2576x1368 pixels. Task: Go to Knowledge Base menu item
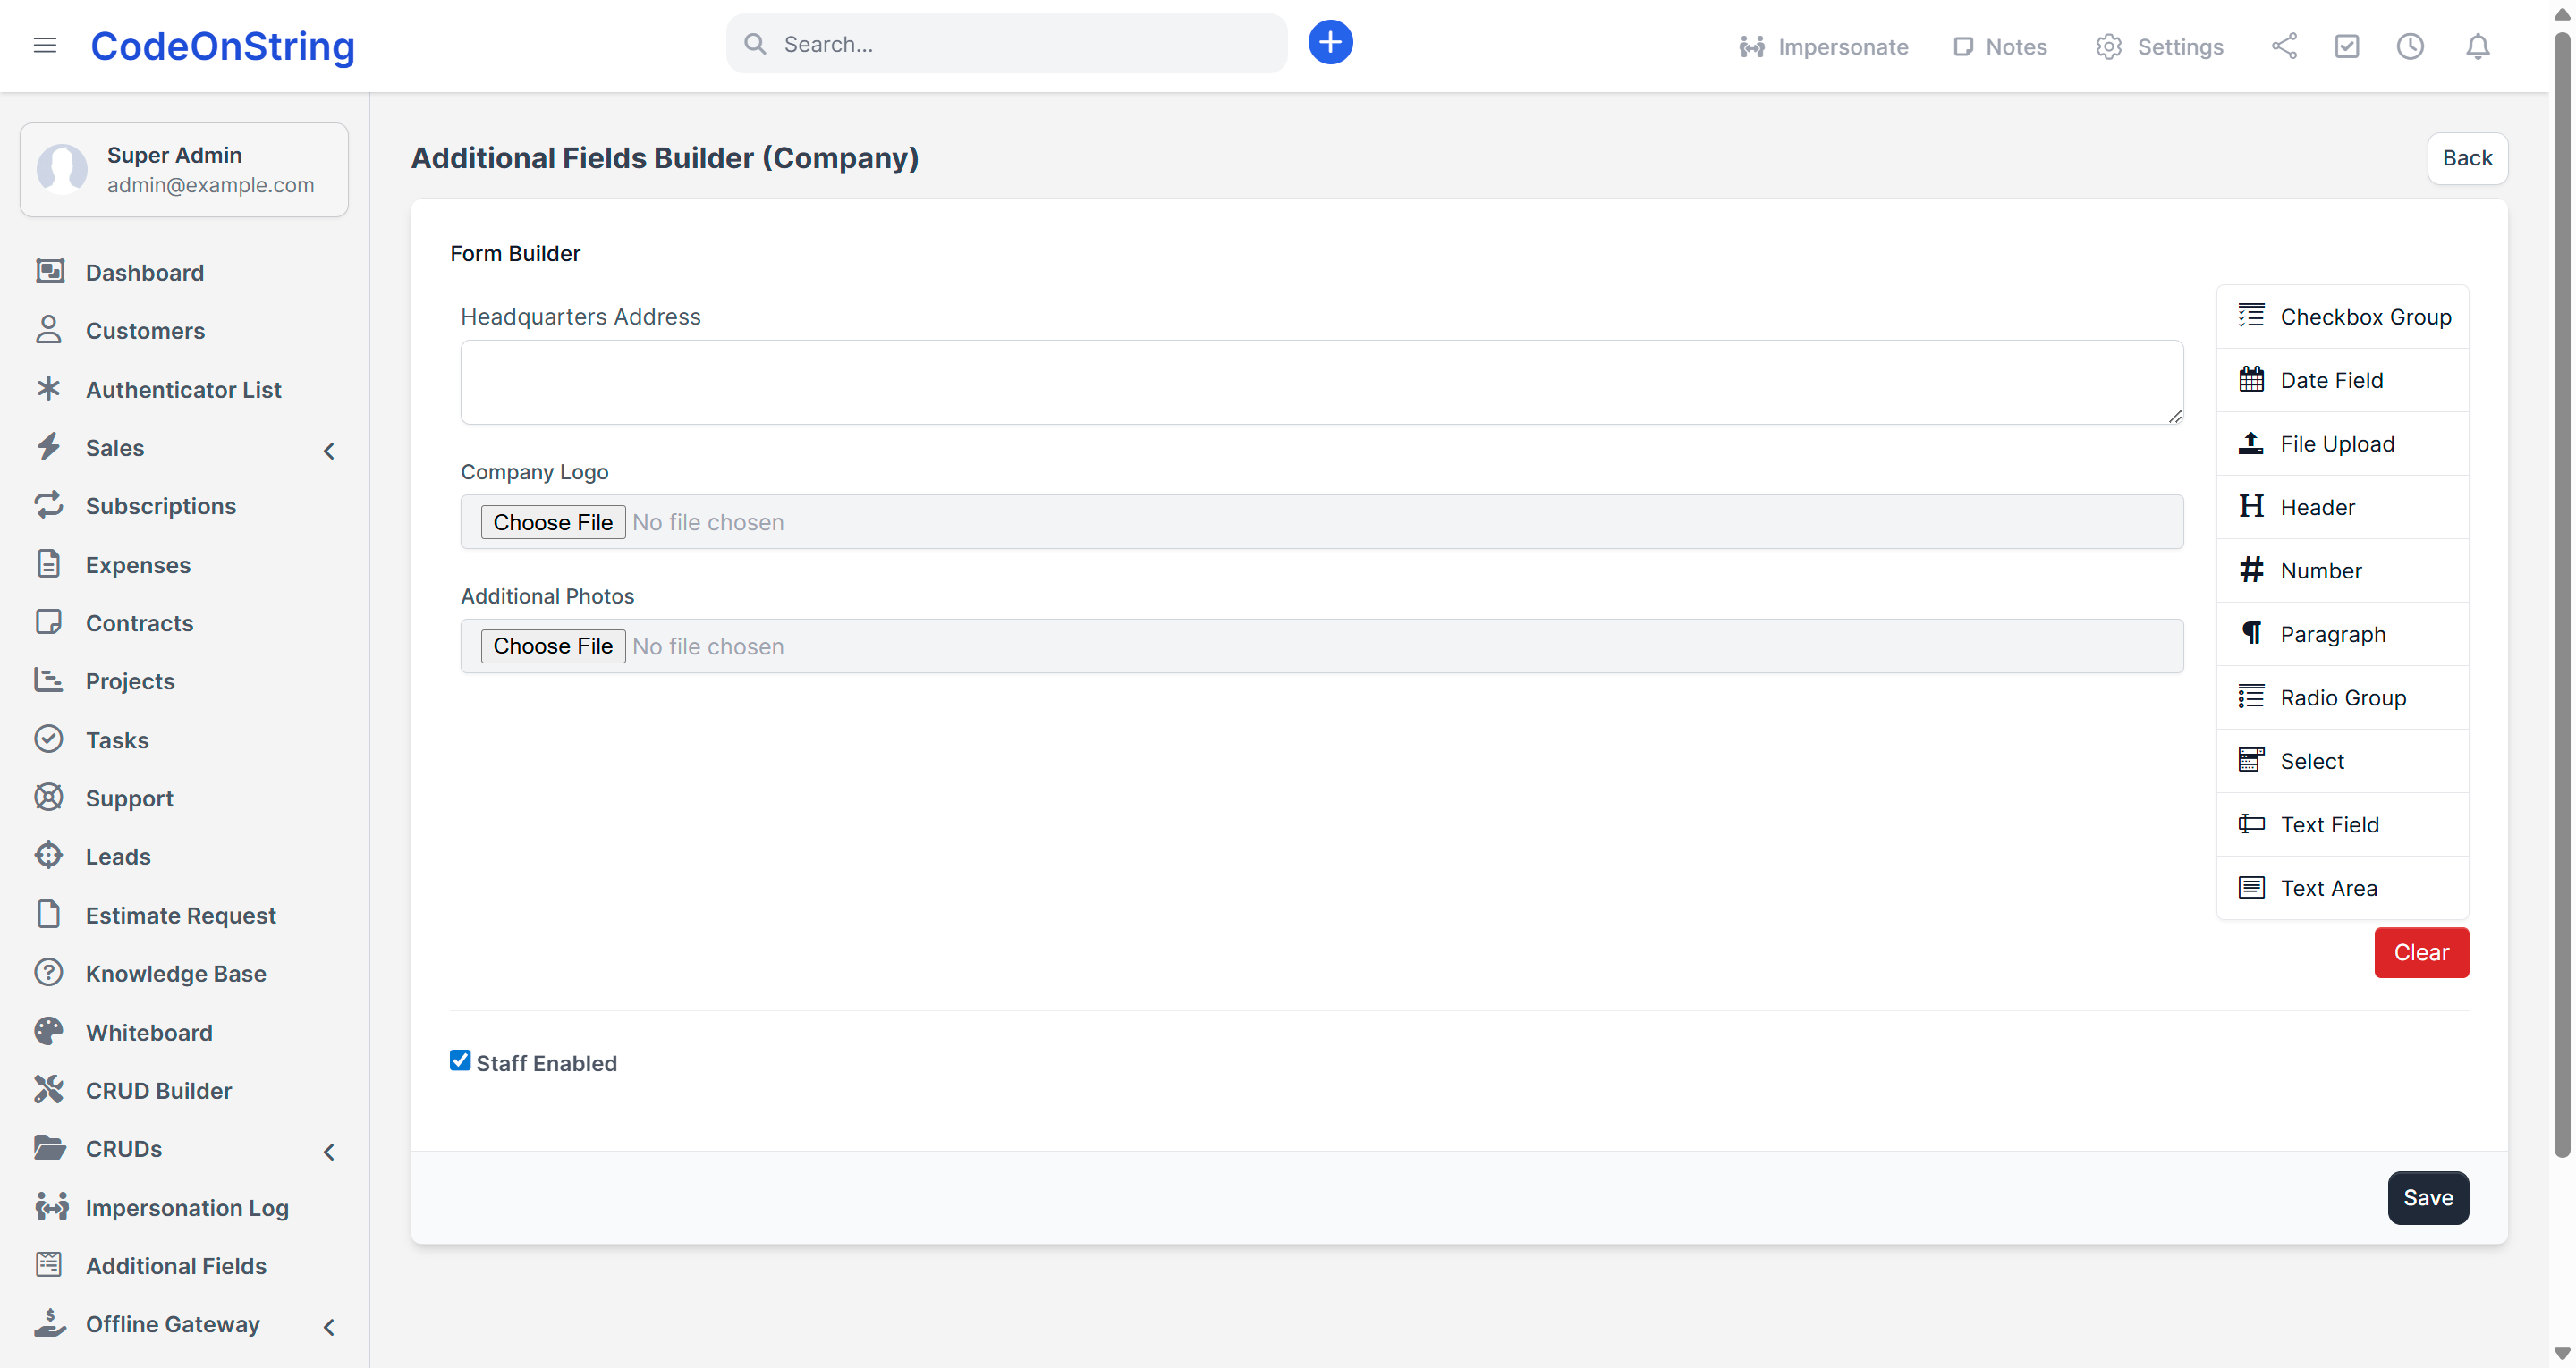176,973
